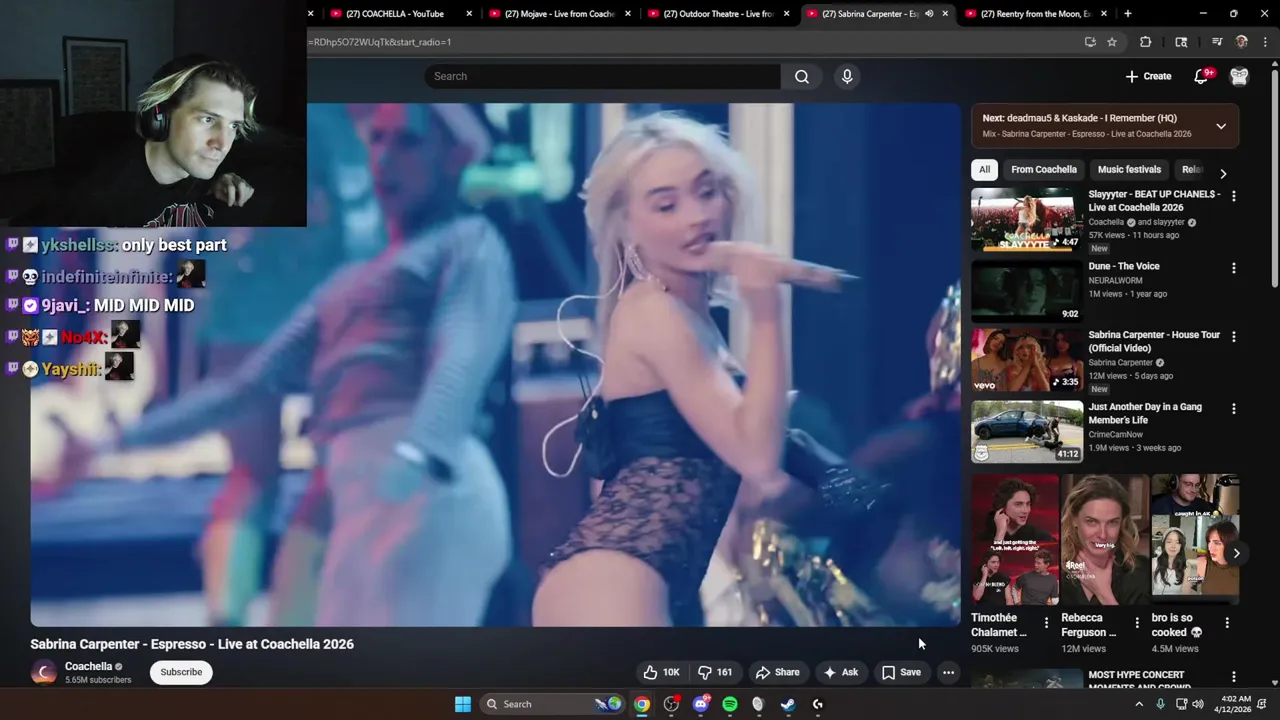Like the video (10K)
The width and height of the screenshot is (1280, 720).
[662, 672]
